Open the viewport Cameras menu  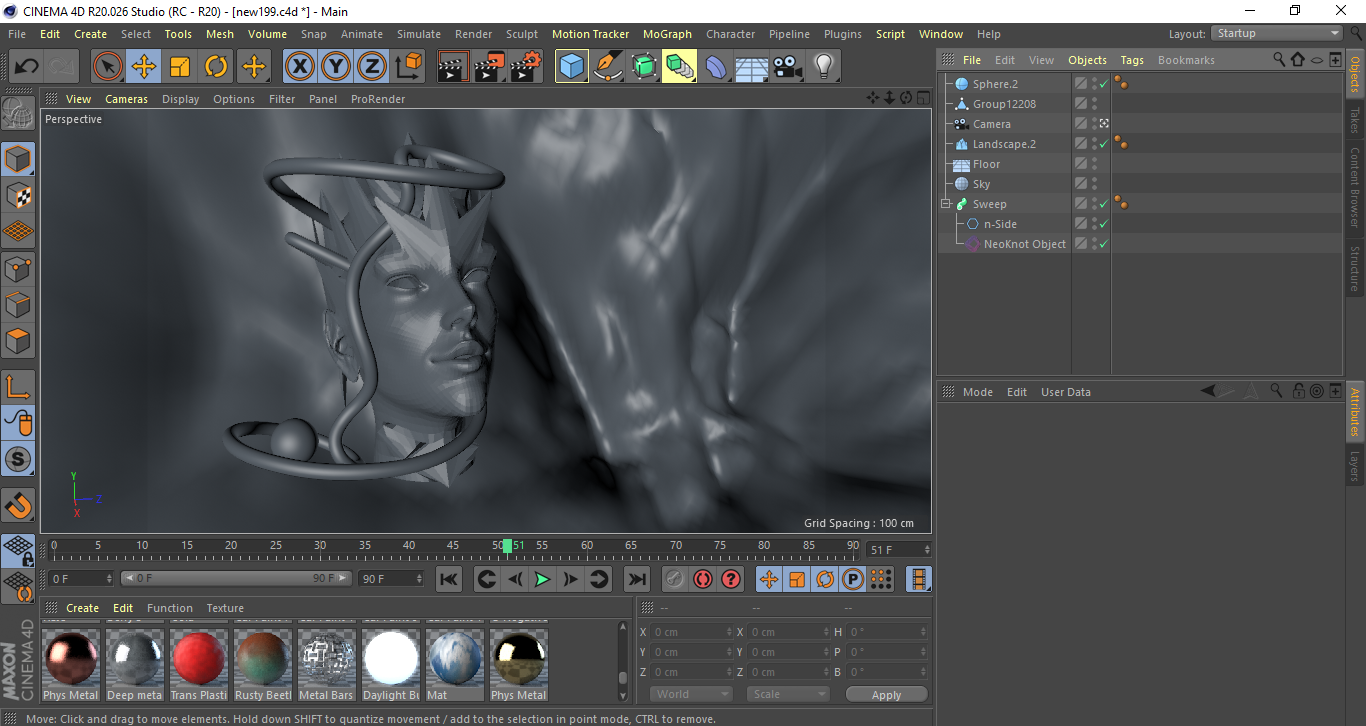point(126,99)
